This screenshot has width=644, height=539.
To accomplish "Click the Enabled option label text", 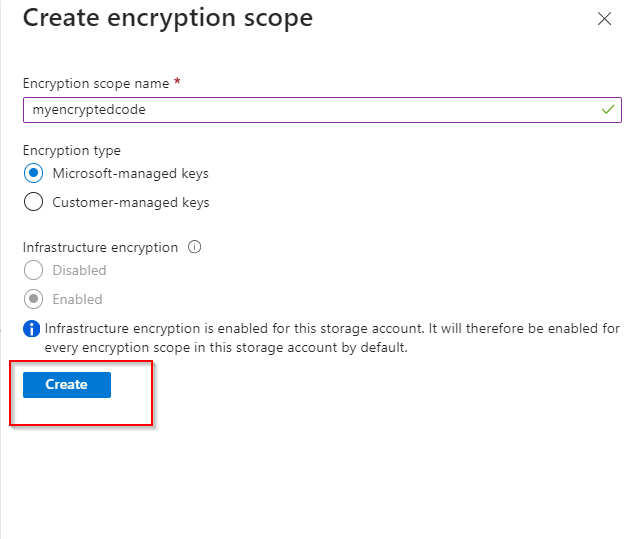I will [x=77, y=299].
